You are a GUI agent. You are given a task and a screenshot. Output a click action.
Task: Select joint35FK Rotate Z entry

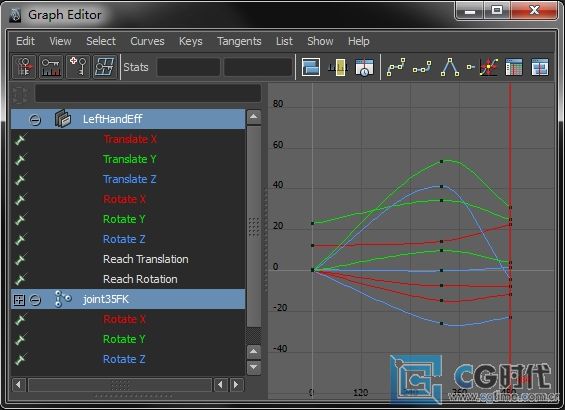(x=124, y=359)
